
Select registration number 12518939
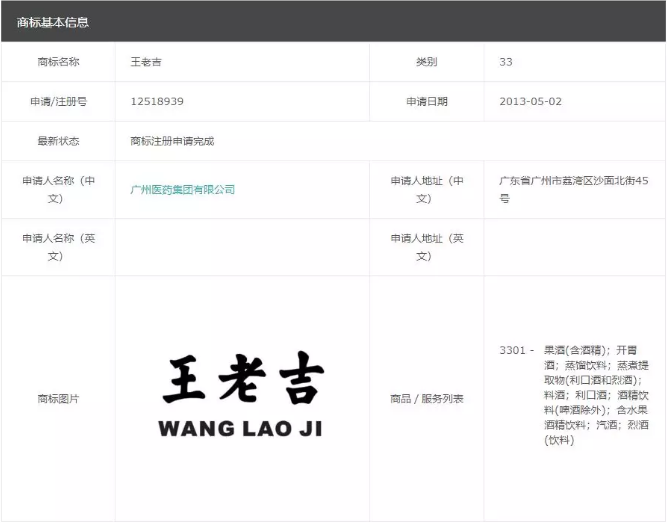[x=157, y=101]
